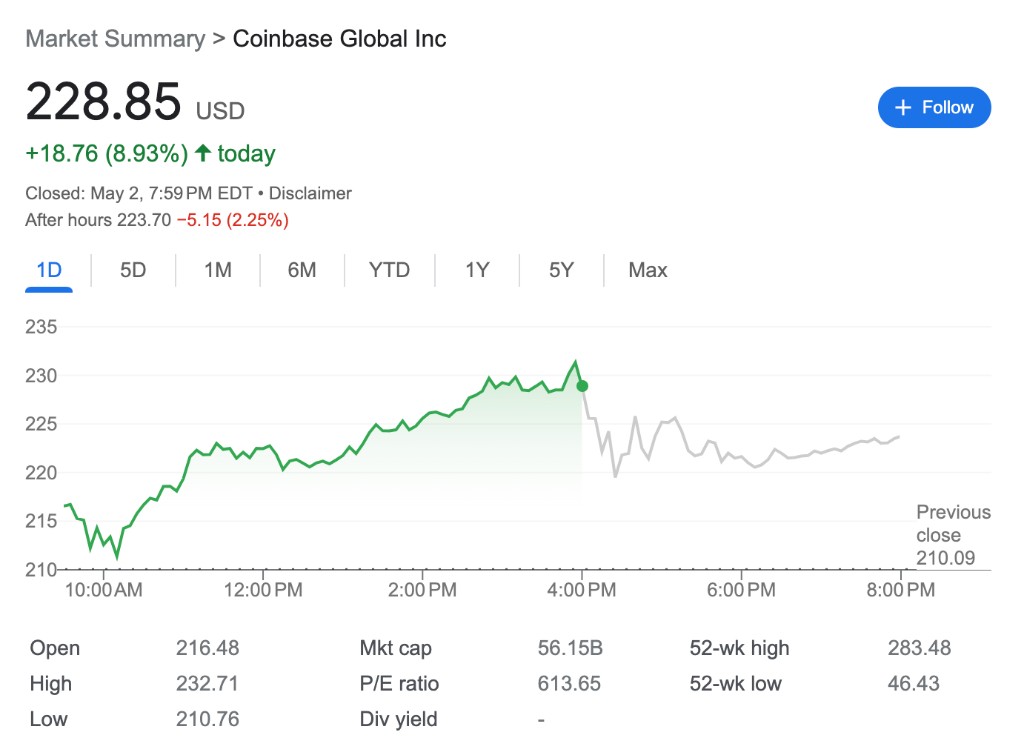
Task: Click the green up arrow icon
Action: click(203, 153)
